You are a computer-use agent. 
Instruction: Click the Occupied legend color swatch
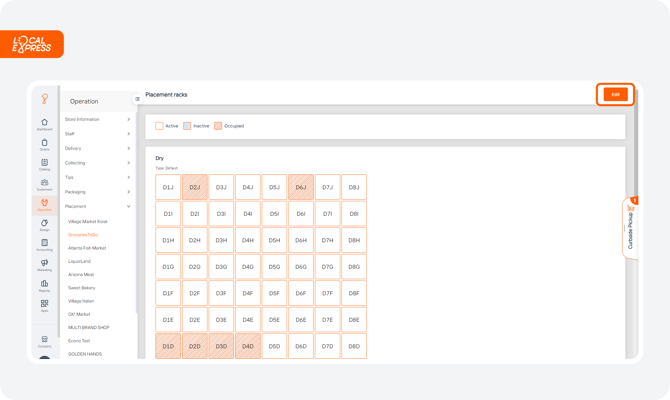[x=217, y=126]
